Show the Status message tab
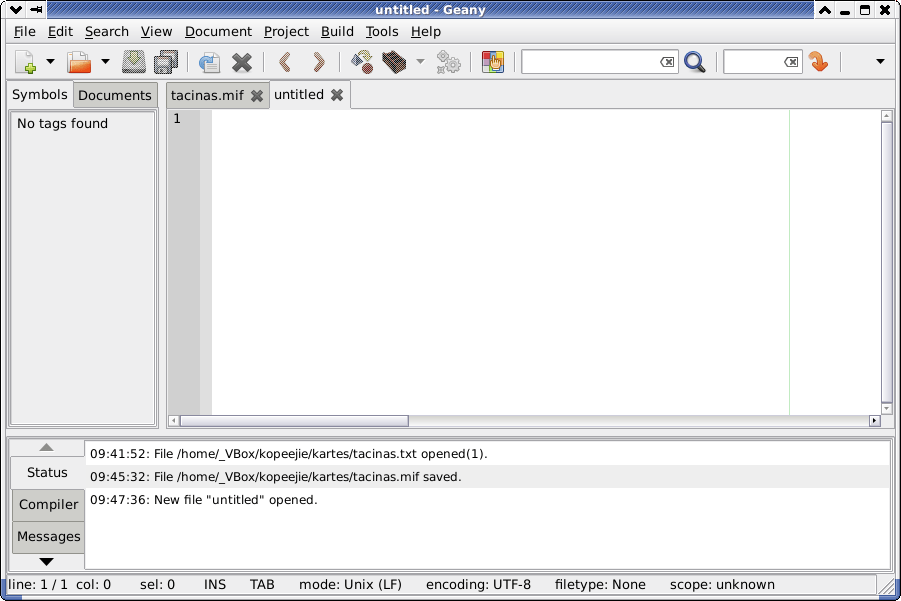901x601 pixels. 47,472
